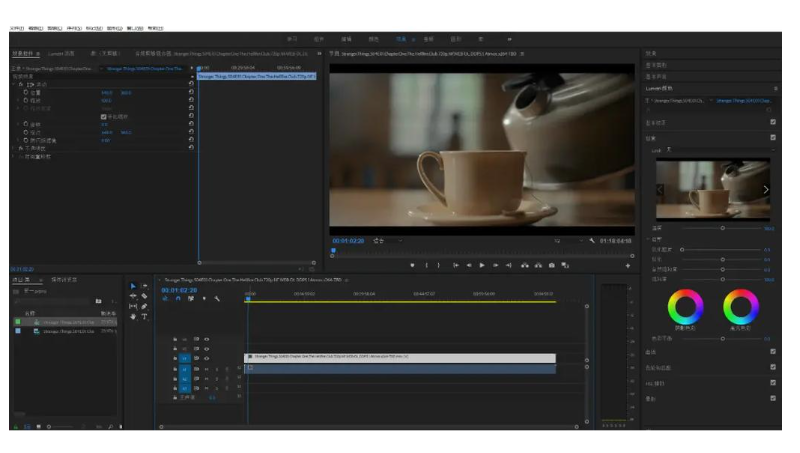
Task: Click the Export Frame camera icon
Action: point(552,265)
